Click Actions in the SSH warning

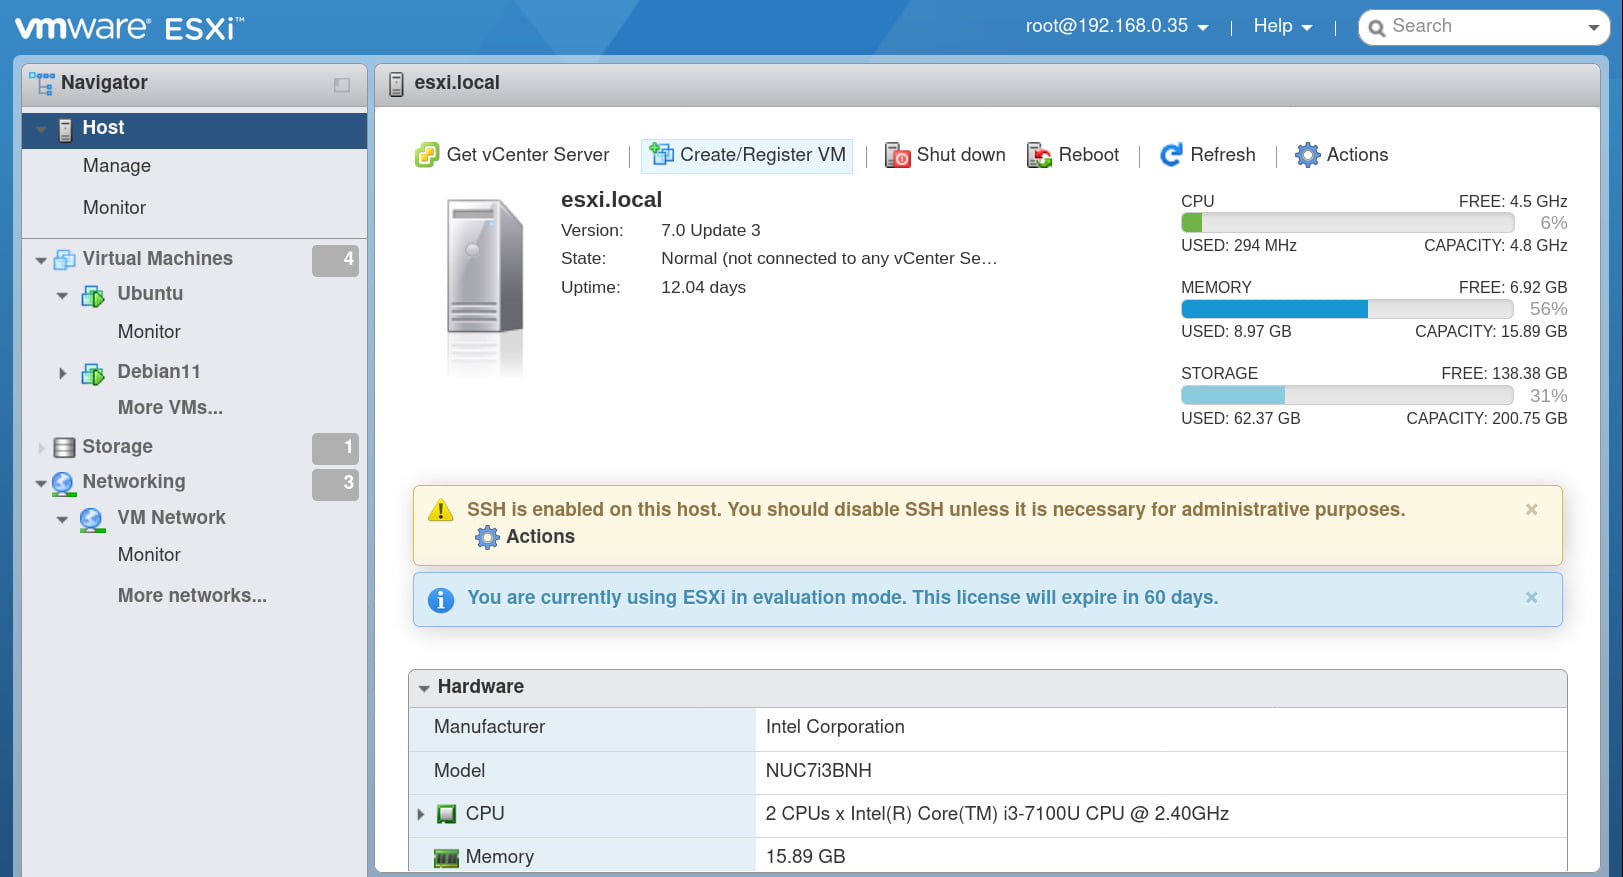(539, 537)
